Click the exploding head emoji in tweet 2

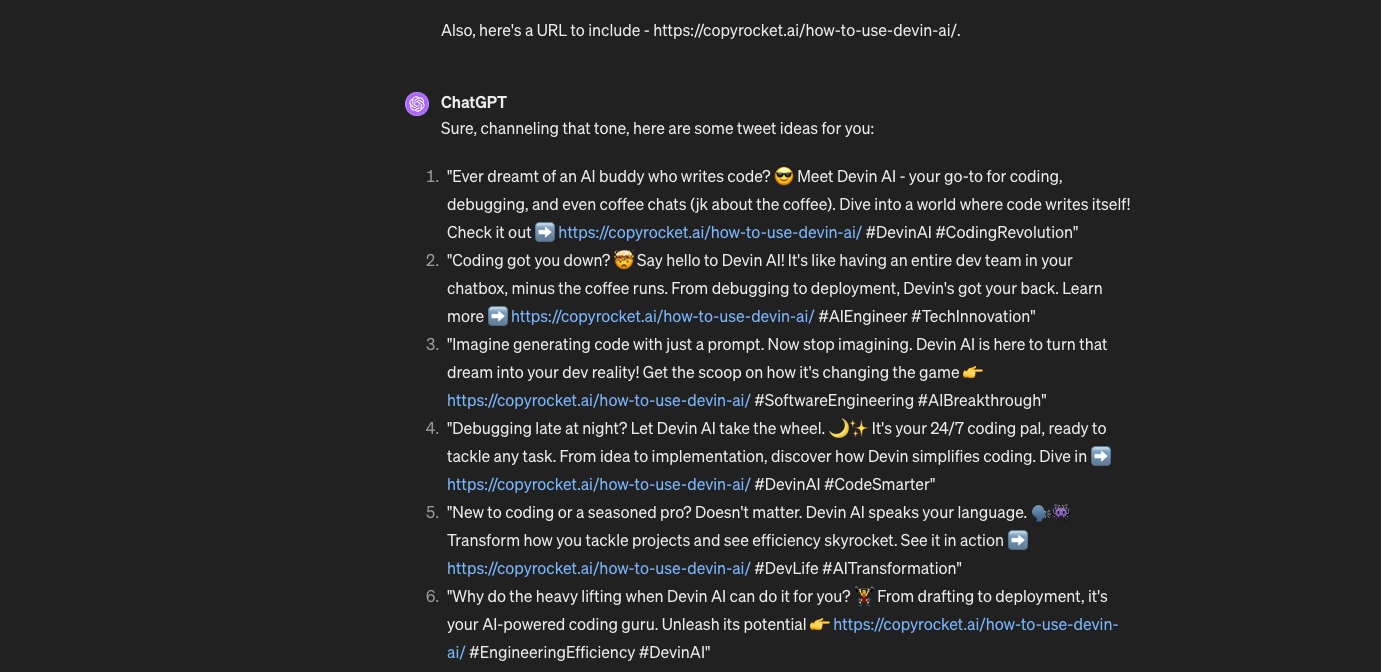click(624, 261)
